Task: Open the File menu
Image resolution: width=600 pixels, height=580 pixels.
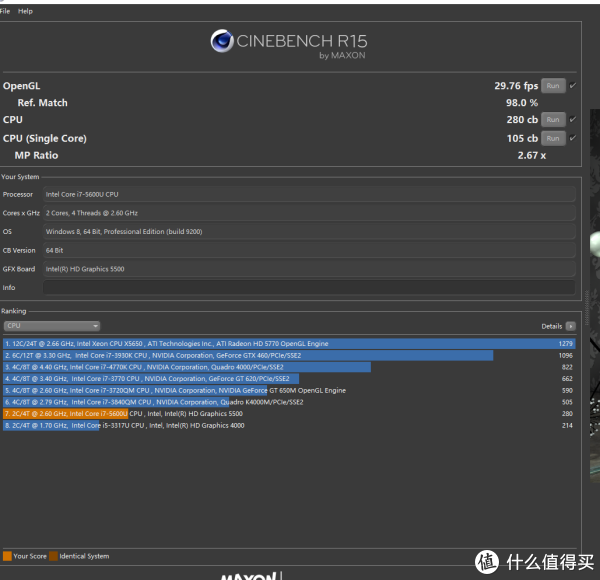Action: coord(5,11)
